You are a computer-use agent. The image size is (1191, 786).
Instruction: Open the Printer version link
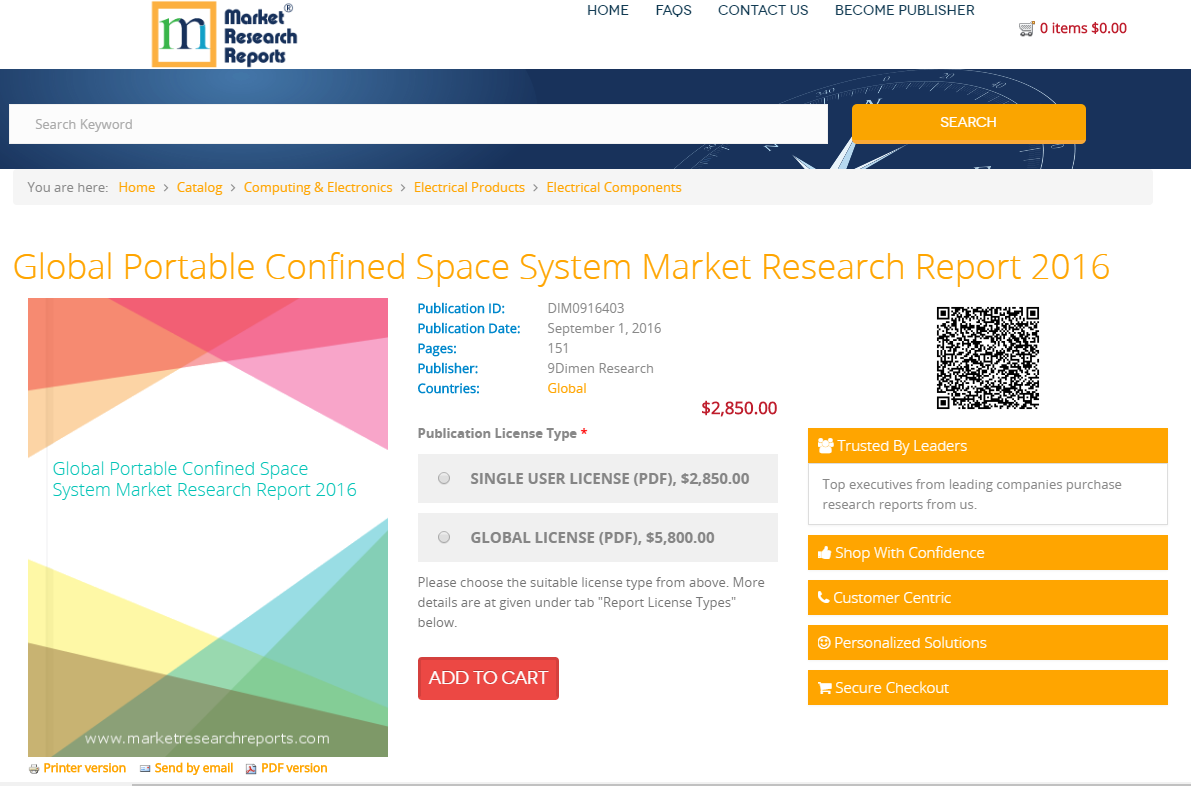[84, 769]
